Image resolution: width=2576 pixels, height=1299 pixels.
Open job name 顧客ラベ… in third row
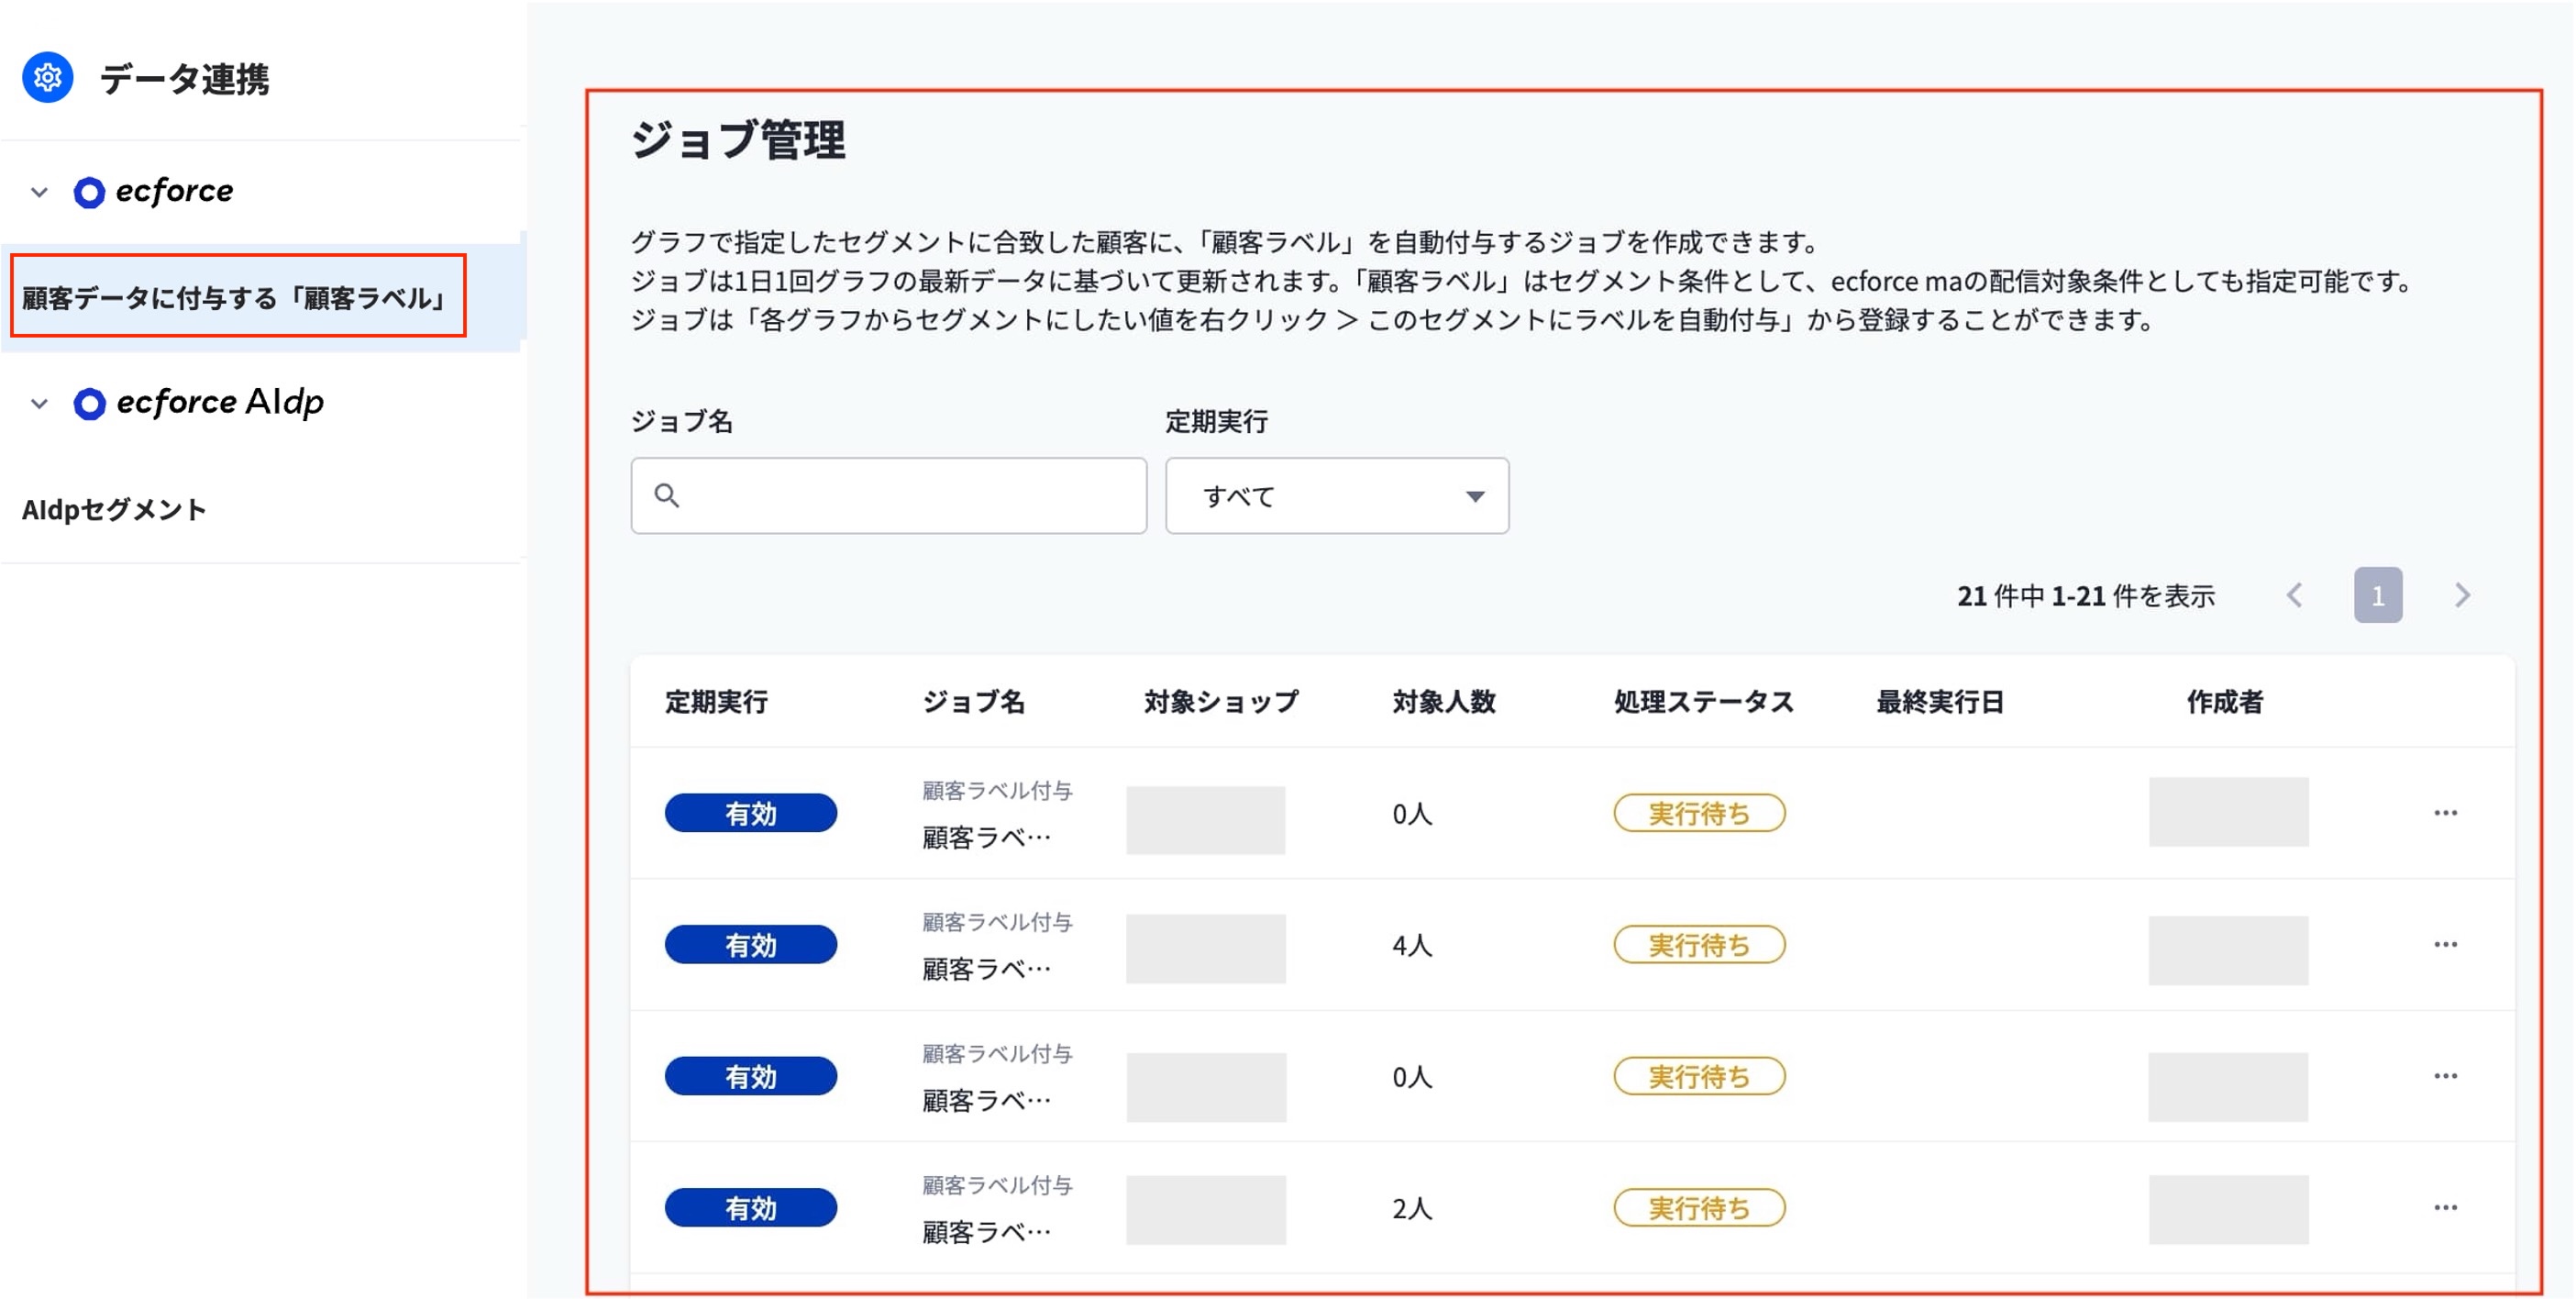click(x=986, y=1101)
